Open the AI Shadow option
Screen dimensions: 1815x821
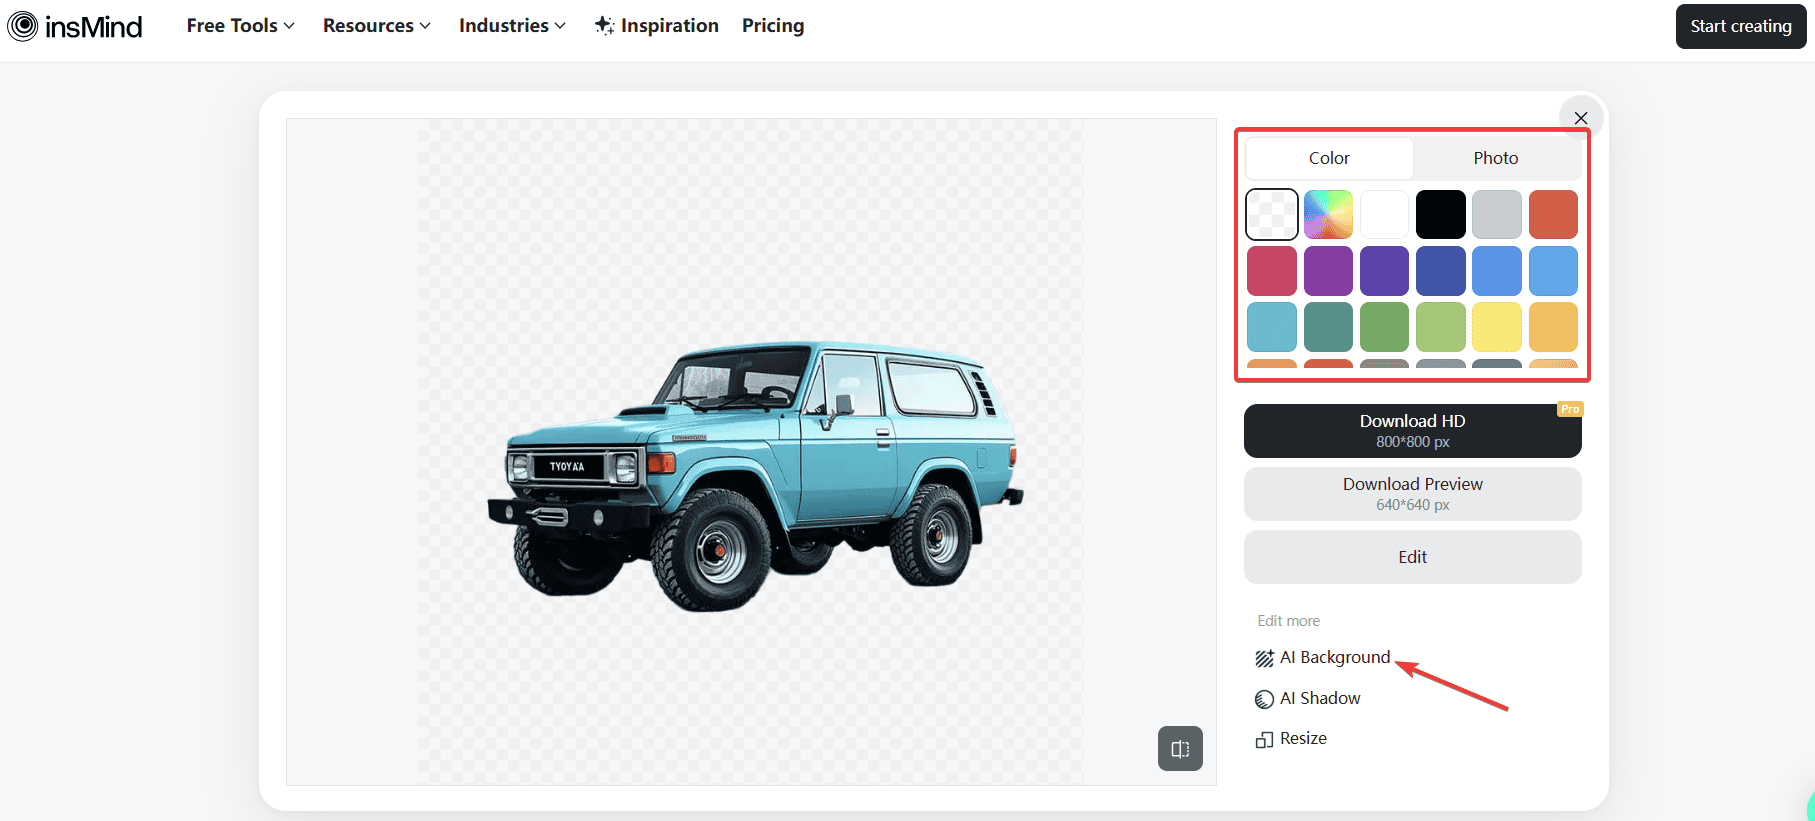tap(1308, 699)
